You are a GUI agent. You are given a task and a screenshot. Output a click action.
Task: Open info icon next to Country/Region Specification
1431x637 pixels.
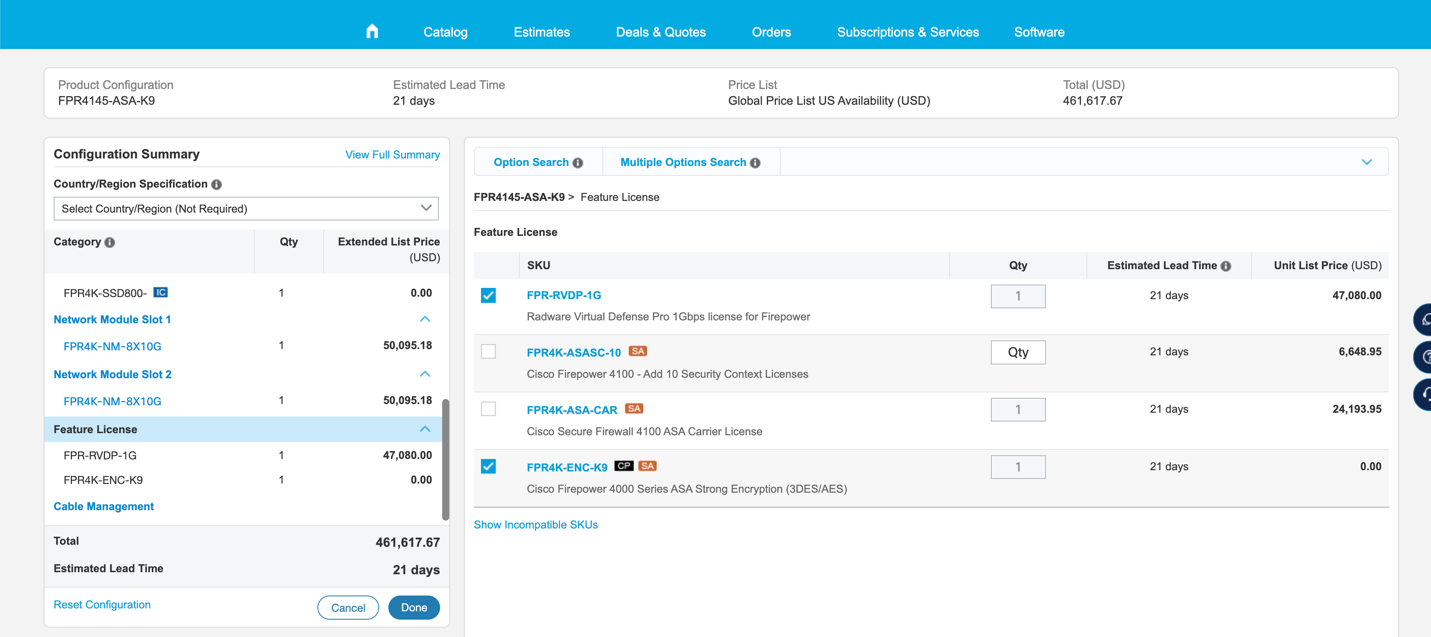tap(217, 185)
